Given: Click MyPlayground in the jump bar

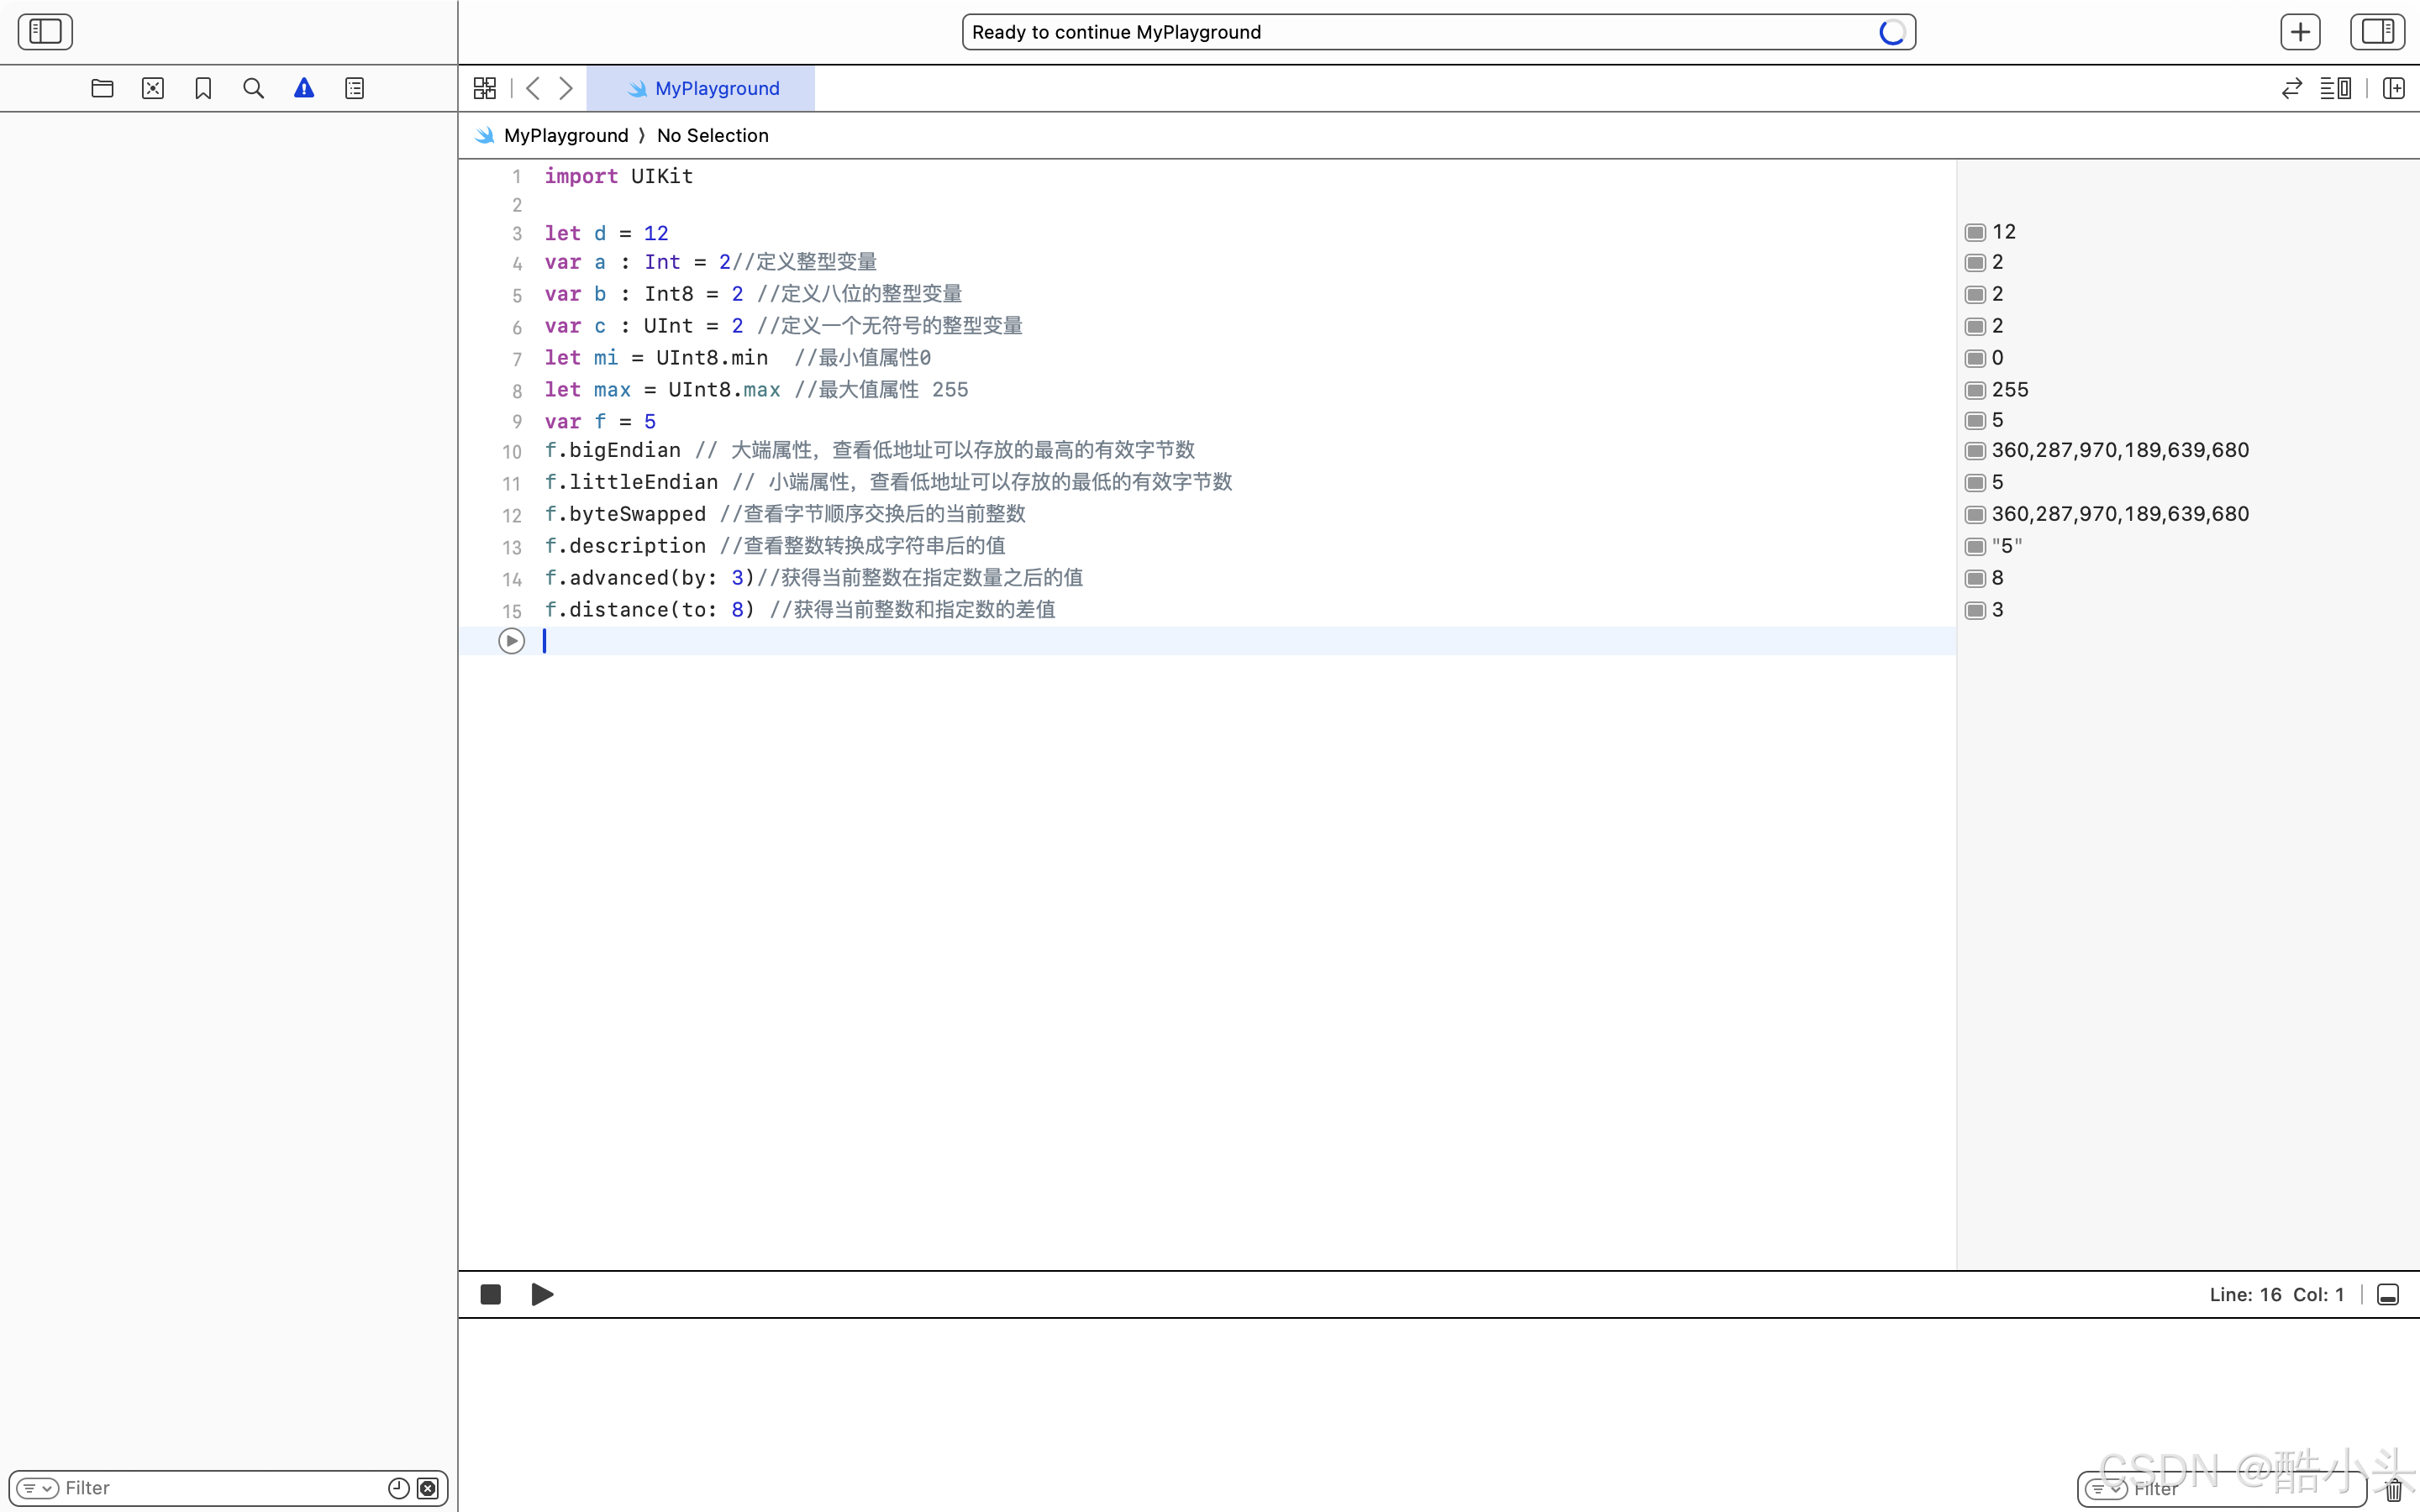Looking at the screenshot, I should pos(566,135).
